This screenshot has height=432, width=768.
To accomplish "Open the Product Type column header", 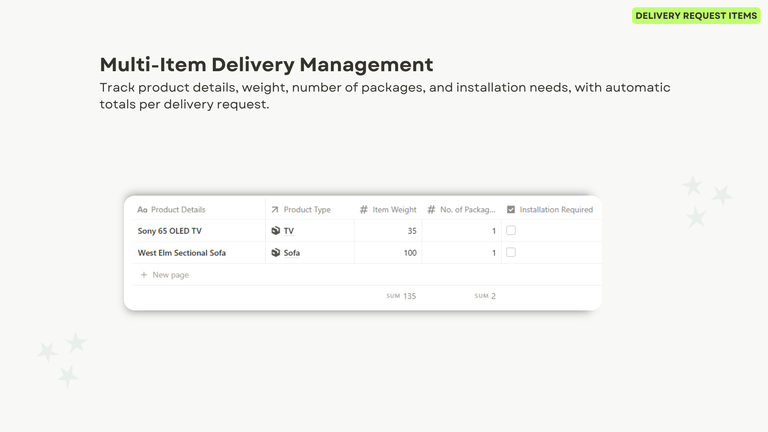I will (310, 210).
